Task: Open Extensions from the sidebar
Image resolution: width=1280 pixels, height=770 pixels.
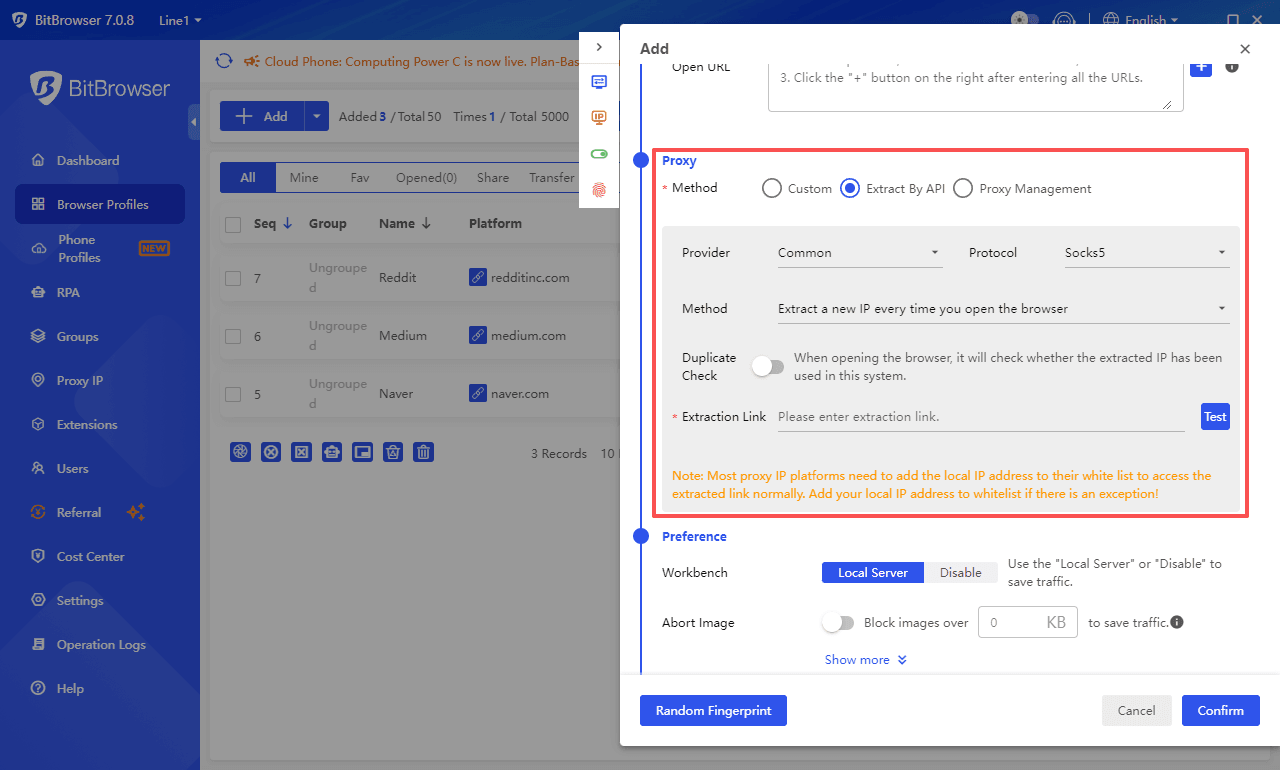Action: pyautogui.click(x=86, y=424)
